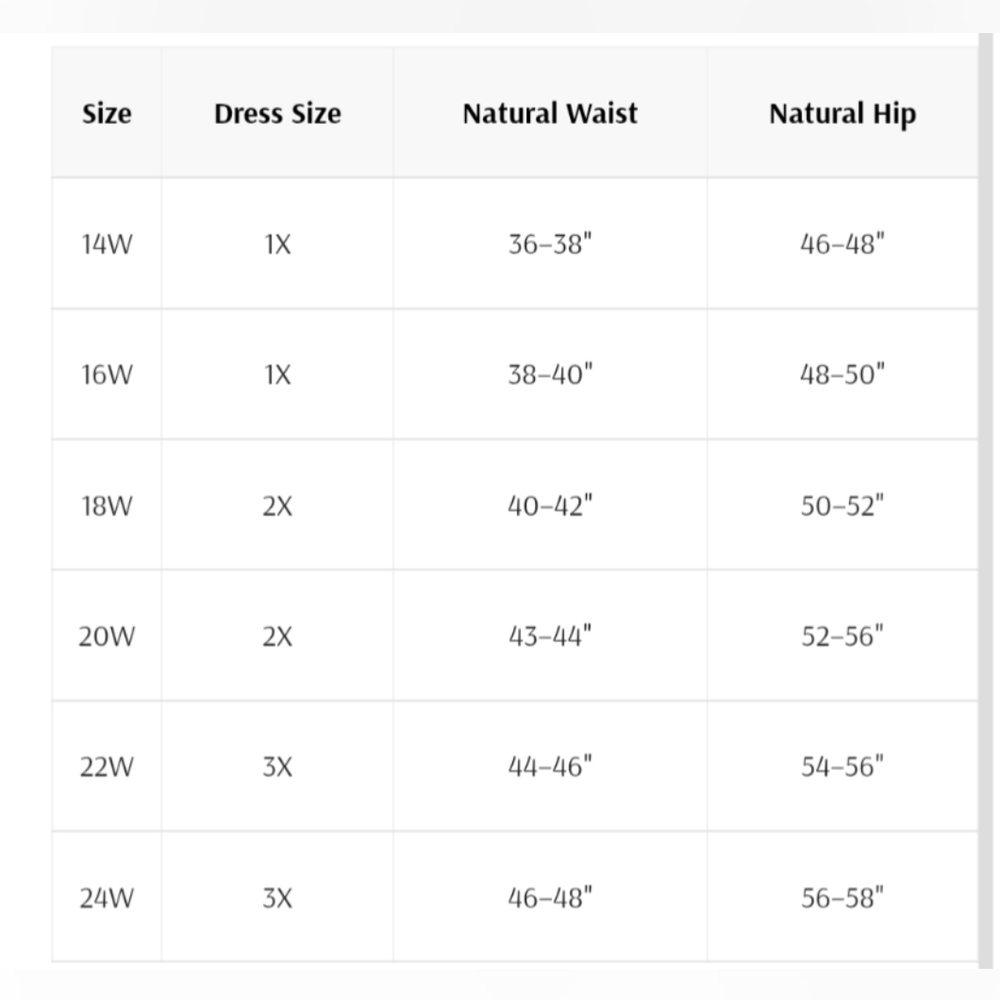This screenshot has width=1000, height=1000.
Task: Click the Natural Hip column header
Action: [x=842, y=114]
